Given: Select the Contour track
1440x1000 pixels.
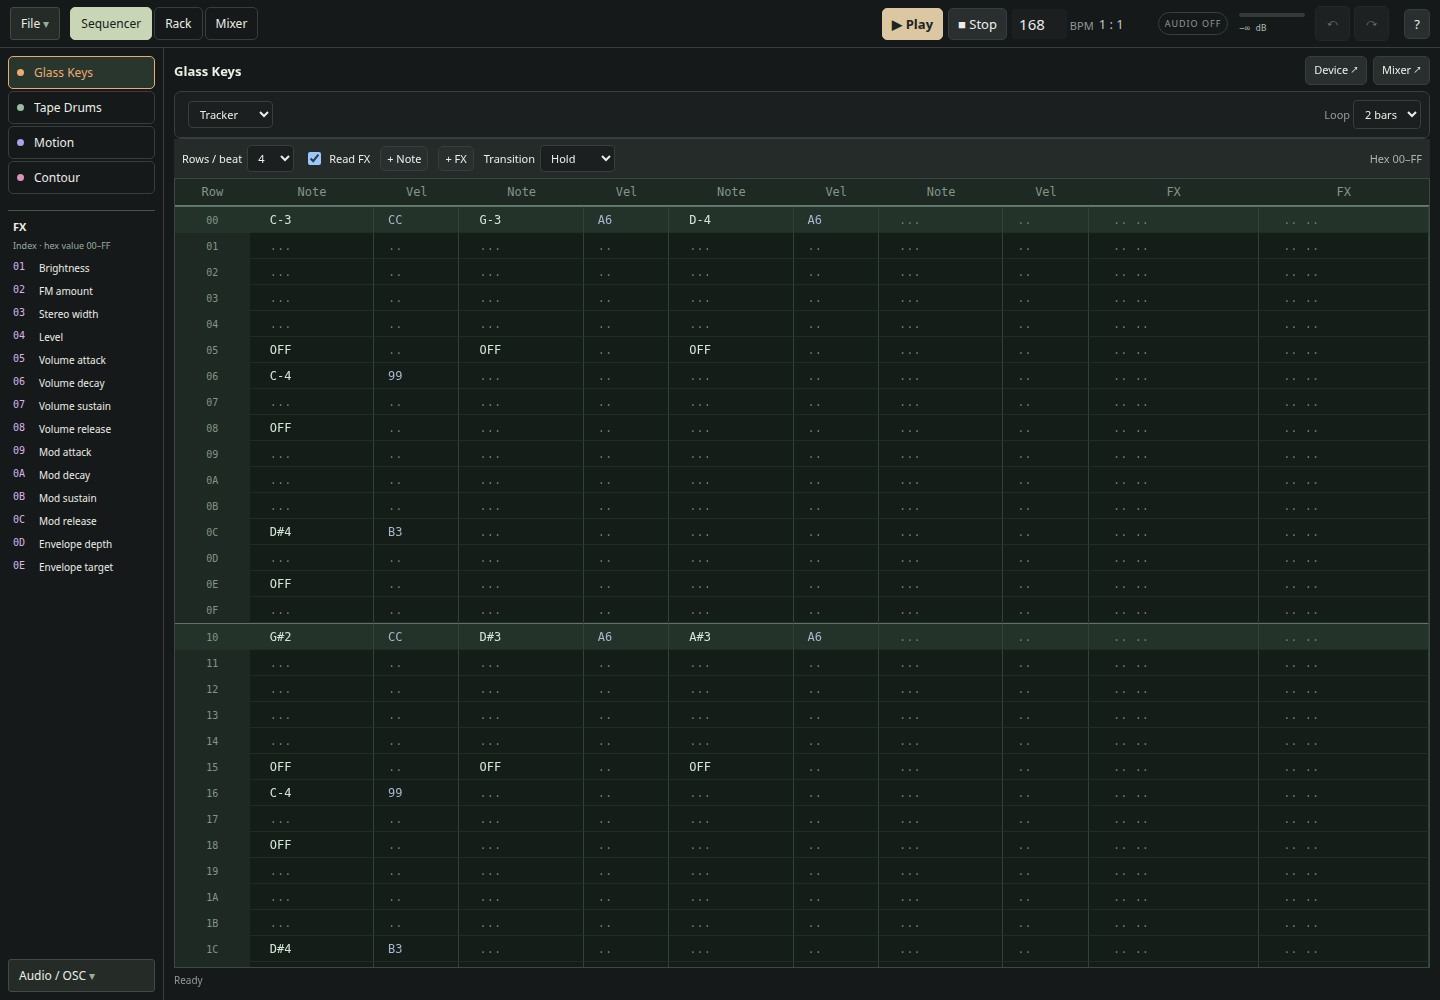Looking at the screenshot, I should tap(81, 177).
